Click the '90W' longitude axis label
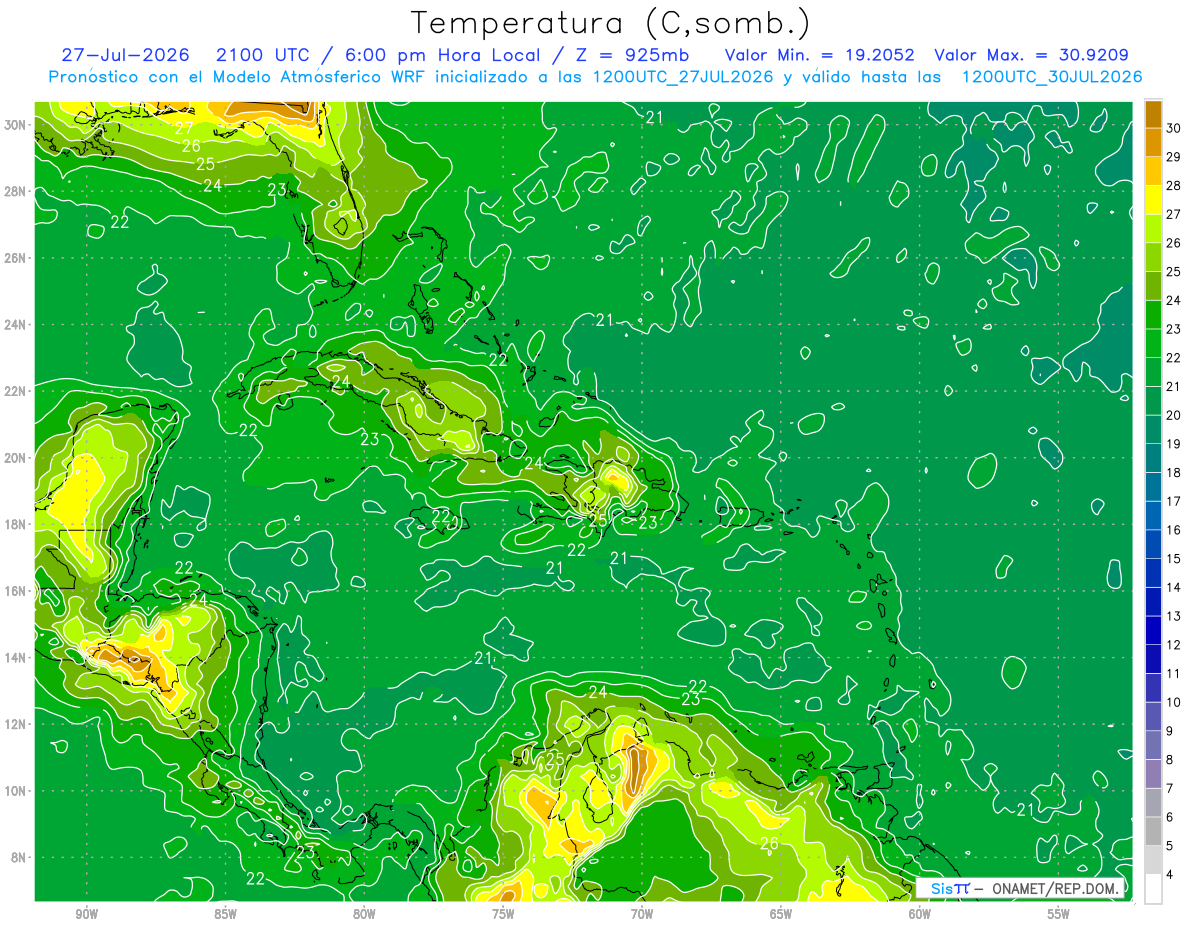1200x927 pixels. click(x=86, y=914)
